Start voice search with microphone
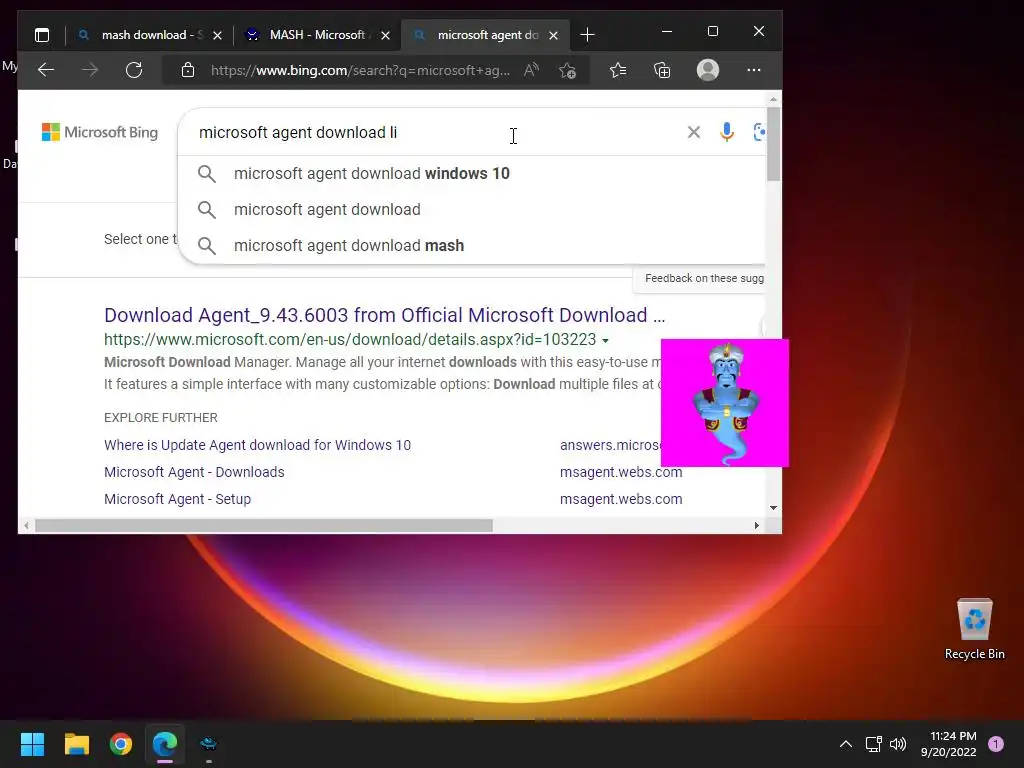Image resolution: width=1024 pixels, height=768 pixels. pyautogui.click(x=727, y=133)
